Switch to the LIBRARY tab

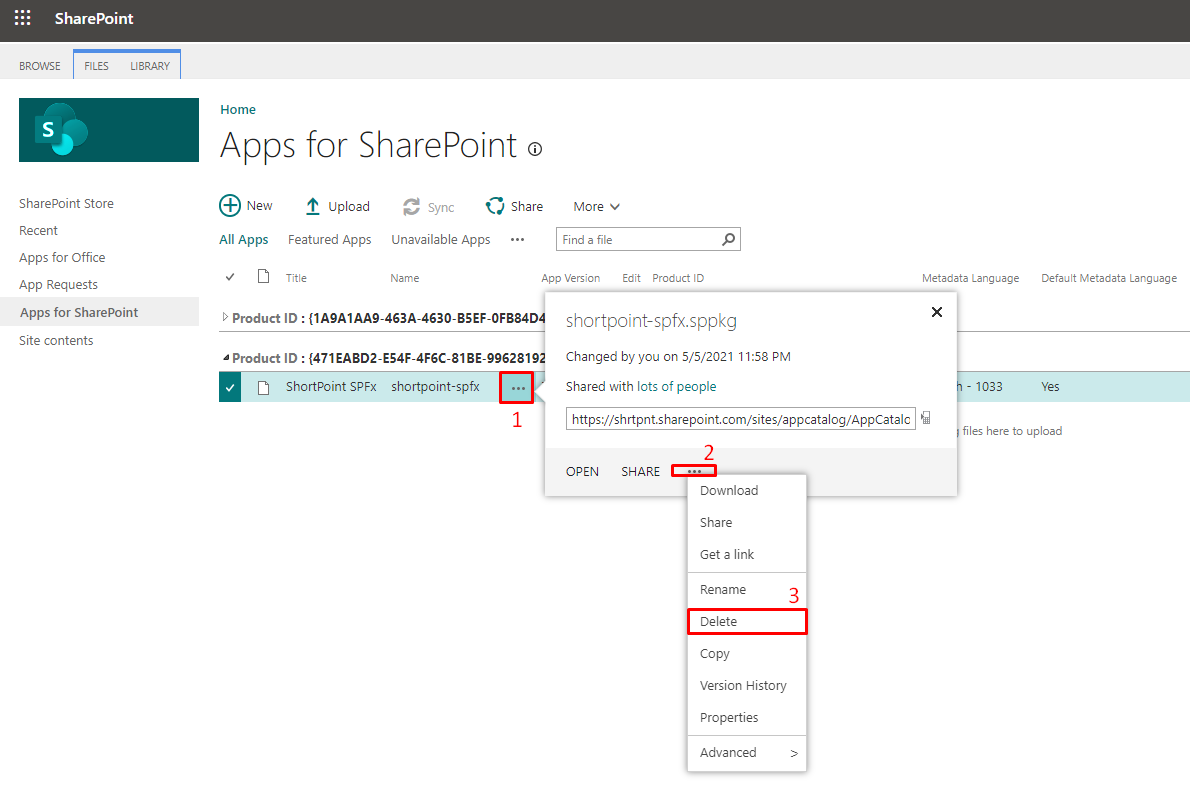(x=150, y=66)
